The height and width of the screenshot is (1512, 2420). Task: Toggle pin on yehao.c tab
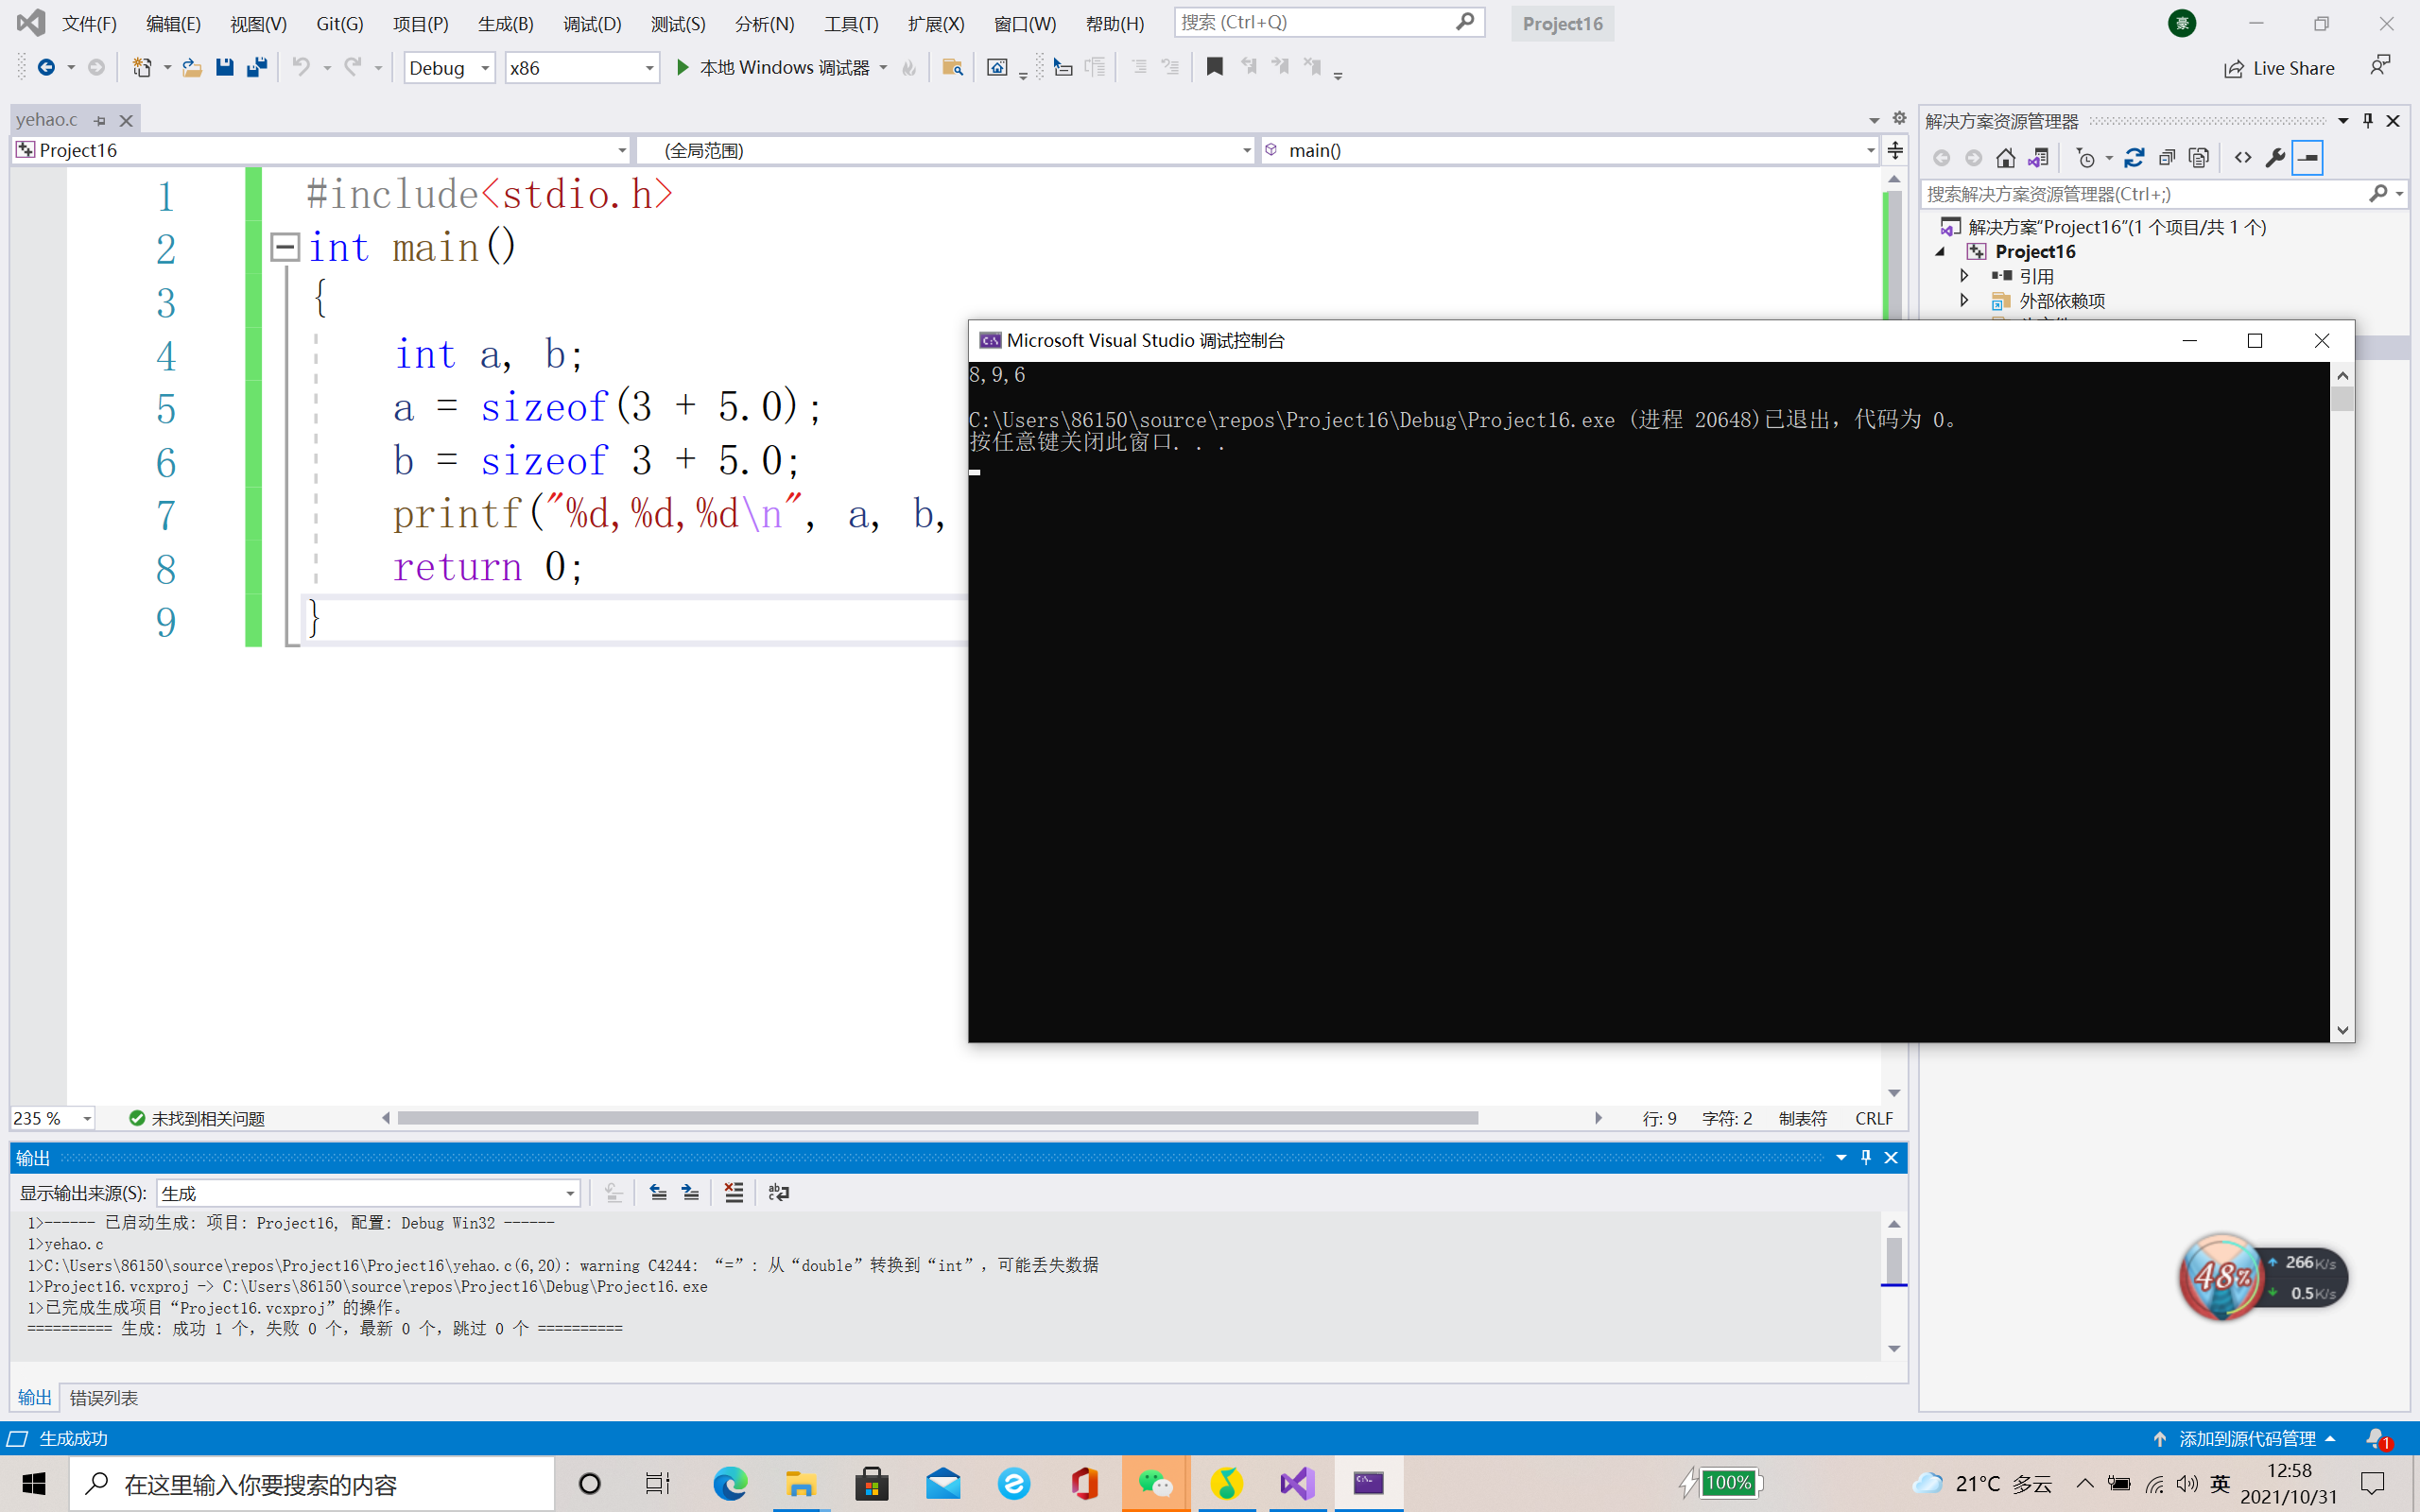(100, 120)
